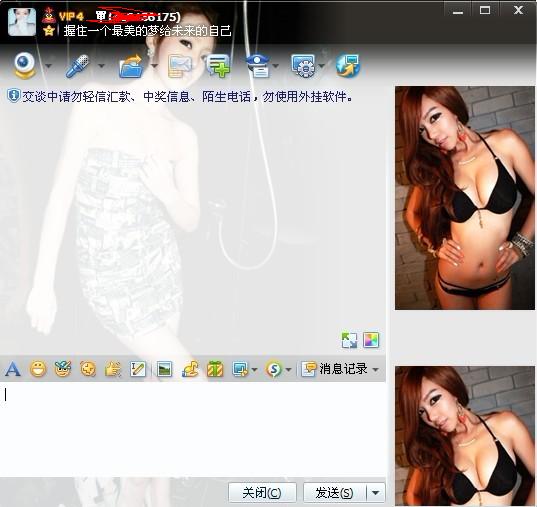Click the star level icon below VIP
The width and height of the screenshot is (537, 507).
click(x=49, y=31)
